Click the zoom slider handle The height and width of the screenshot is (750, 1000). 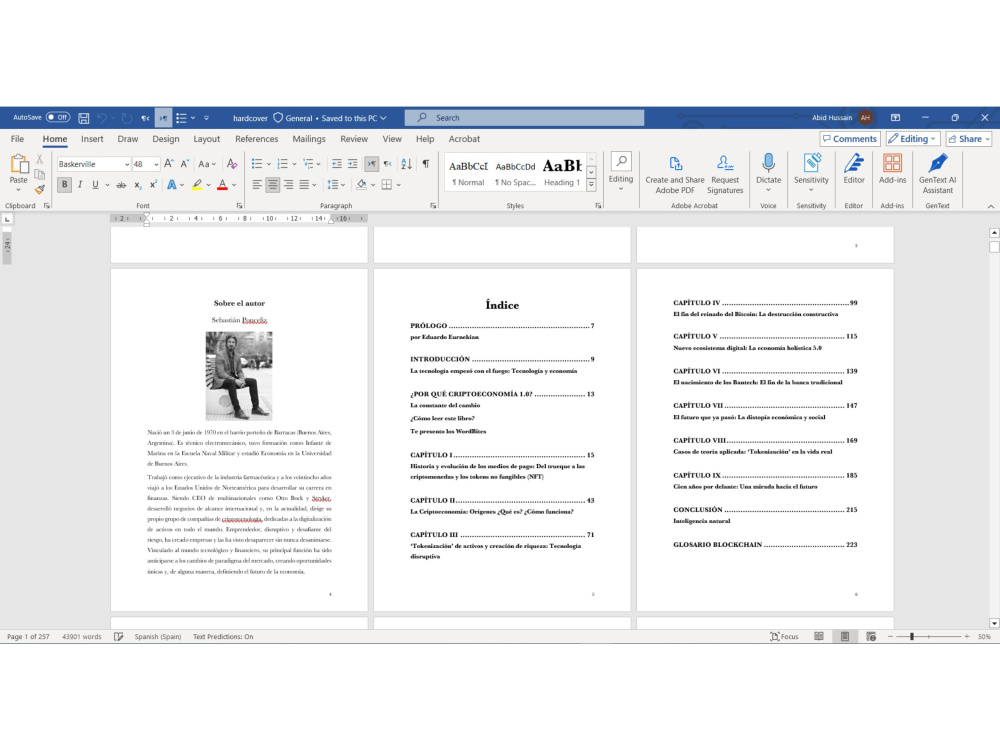click(x=912, y=636)
